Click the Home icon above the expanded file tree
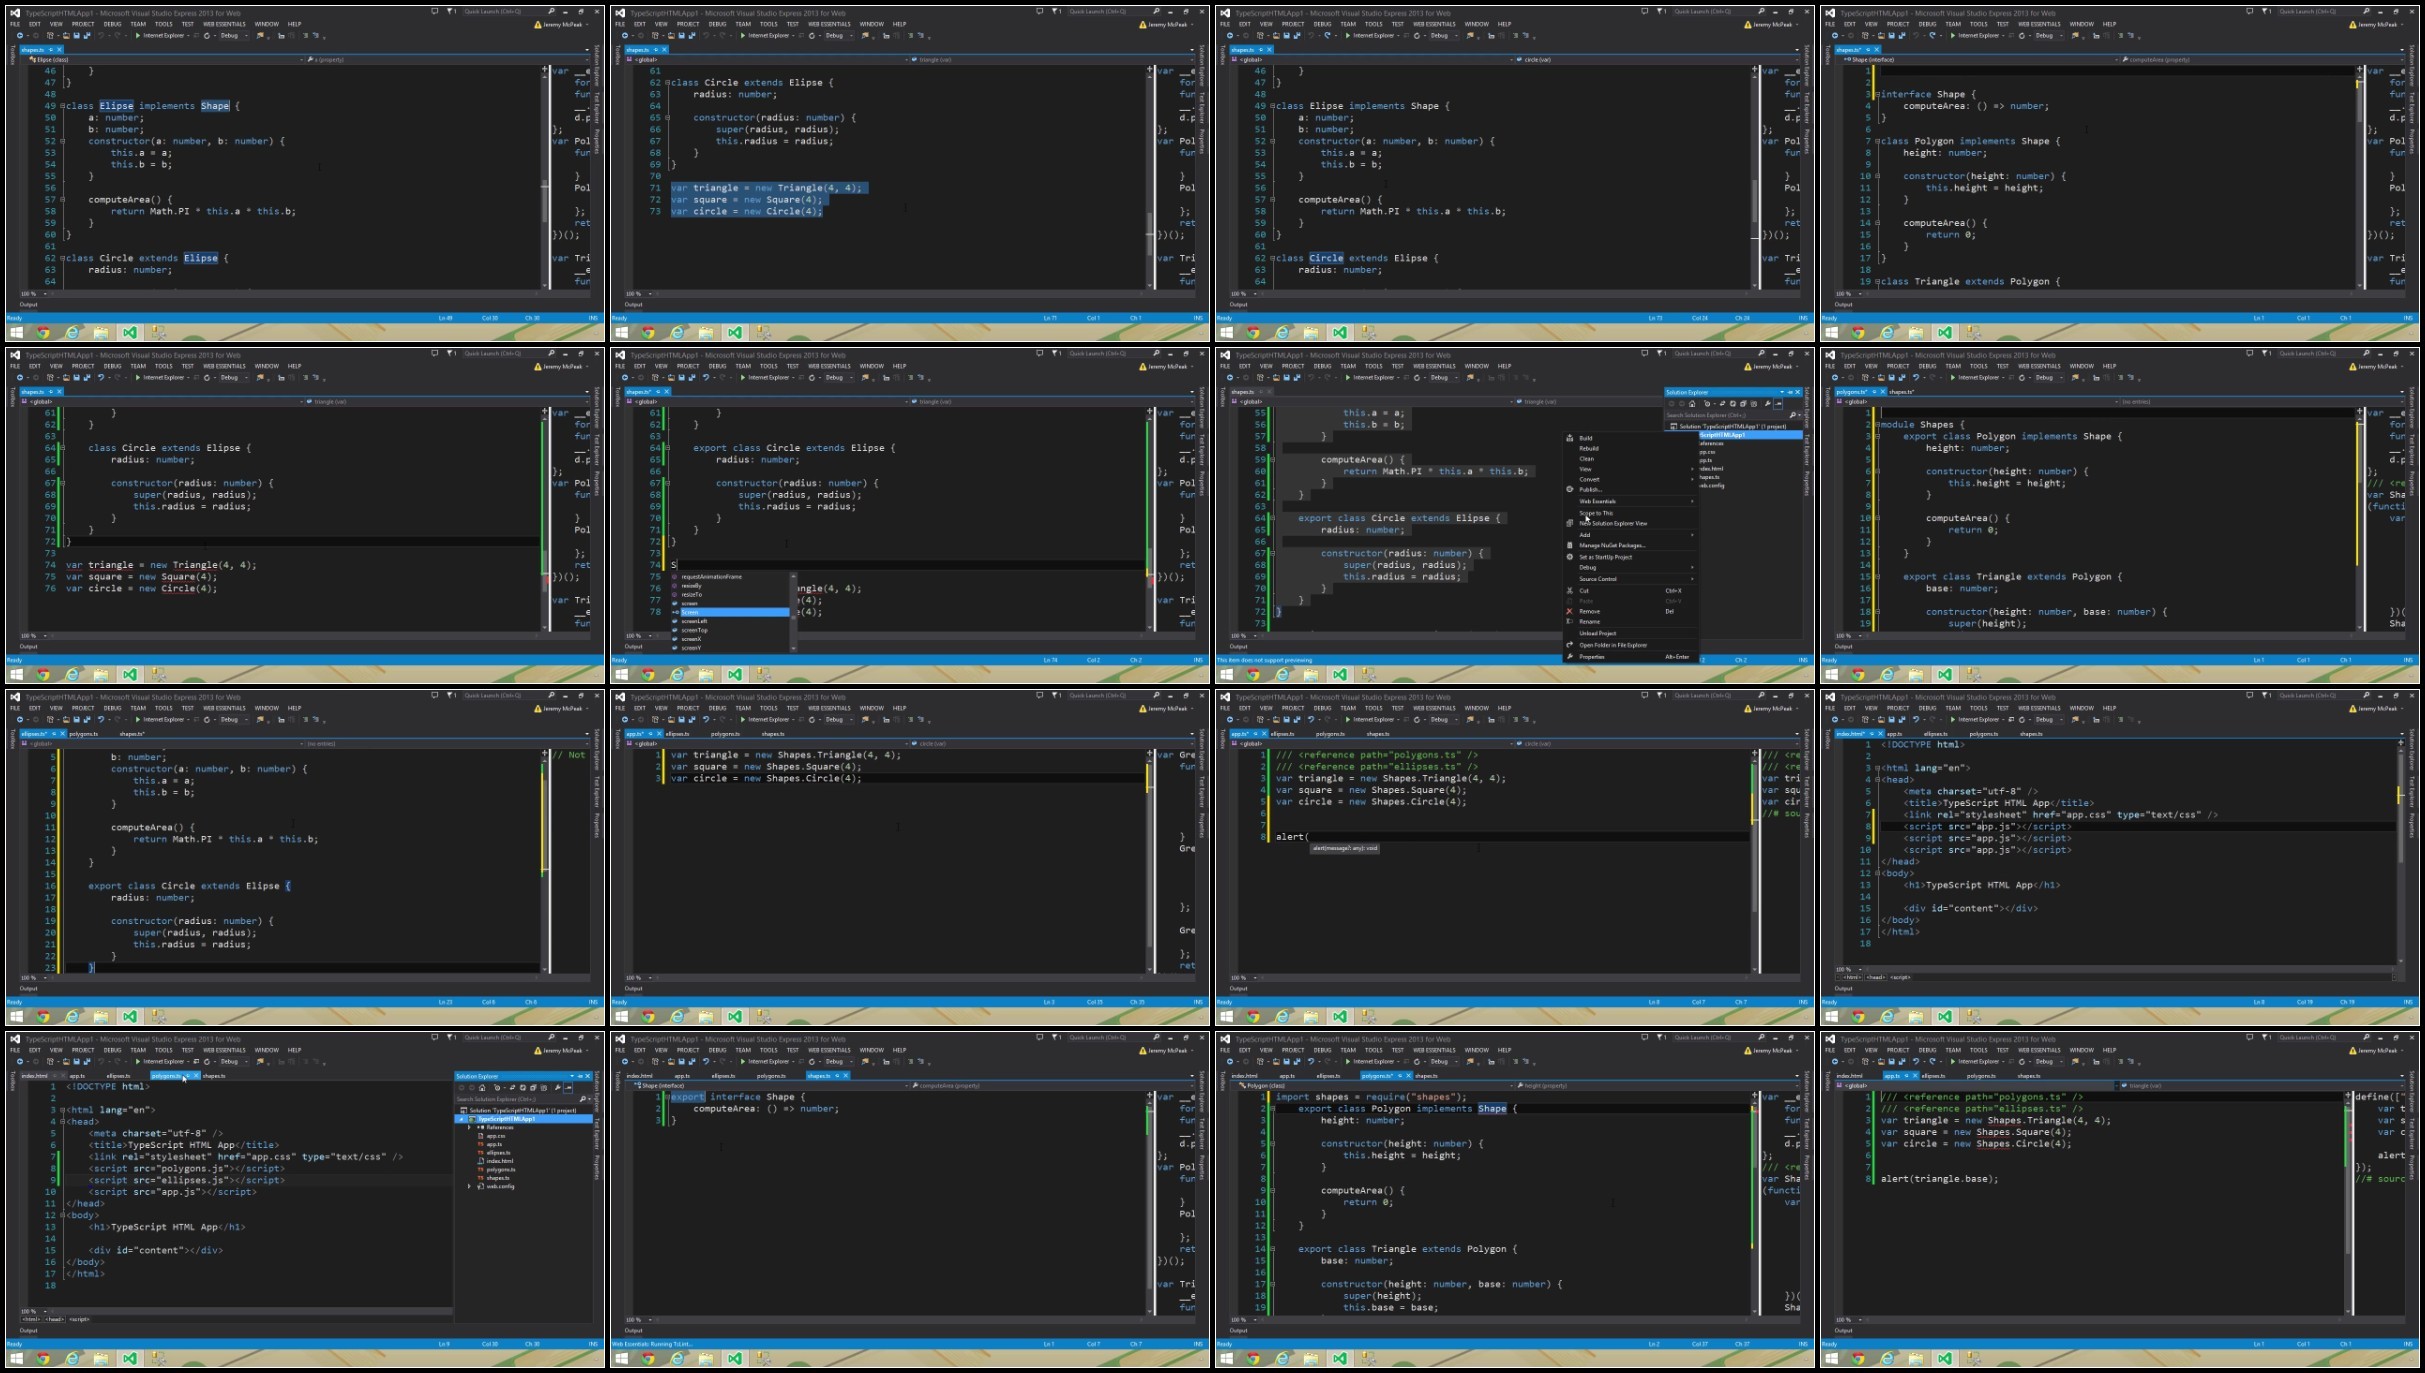The width and height of the screenshot is (2425, 1373). coord(482,1088)
